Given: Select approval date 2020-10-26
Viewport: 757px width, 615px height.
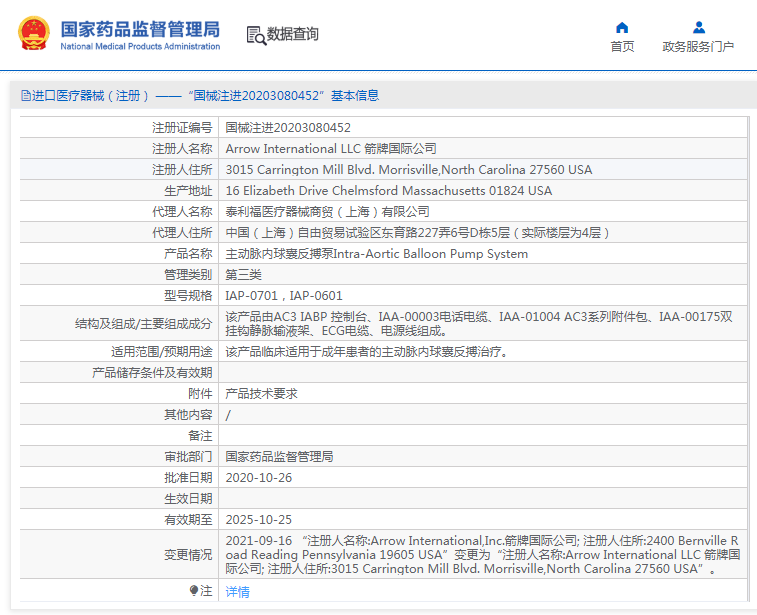Looking at the screenshot, I should click(259, 477).
